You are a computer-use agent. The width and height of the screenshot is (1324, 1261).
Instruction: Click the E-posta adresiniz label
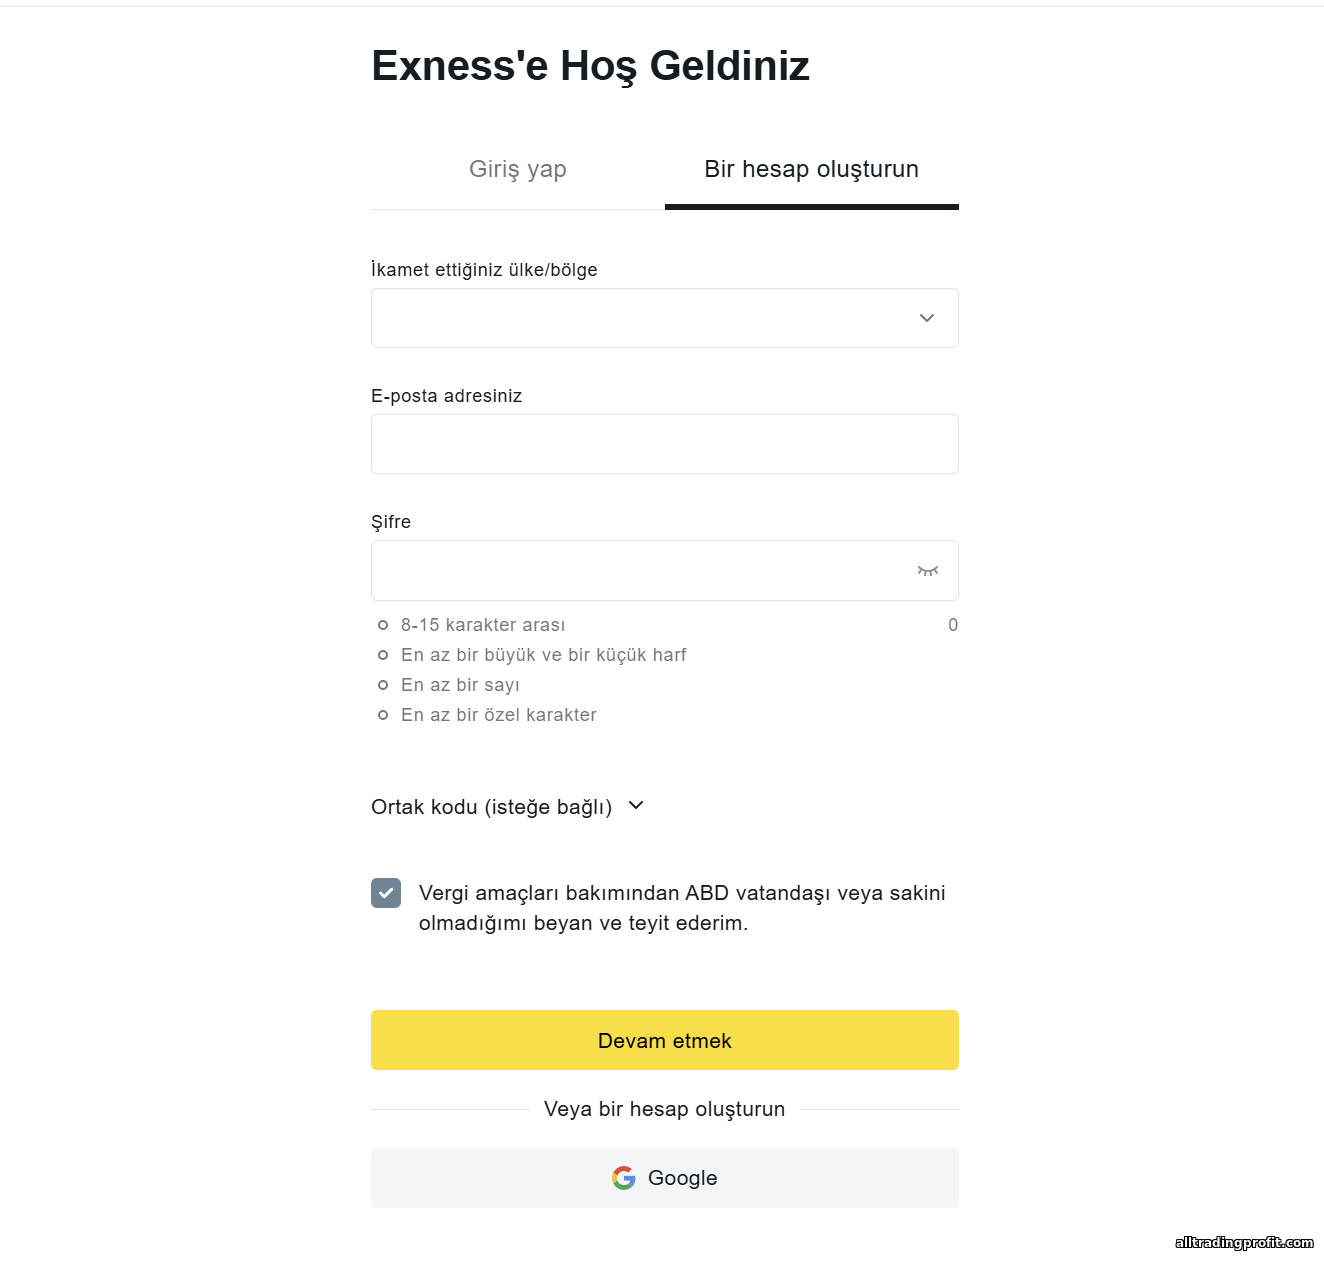(x=446, y=396)
